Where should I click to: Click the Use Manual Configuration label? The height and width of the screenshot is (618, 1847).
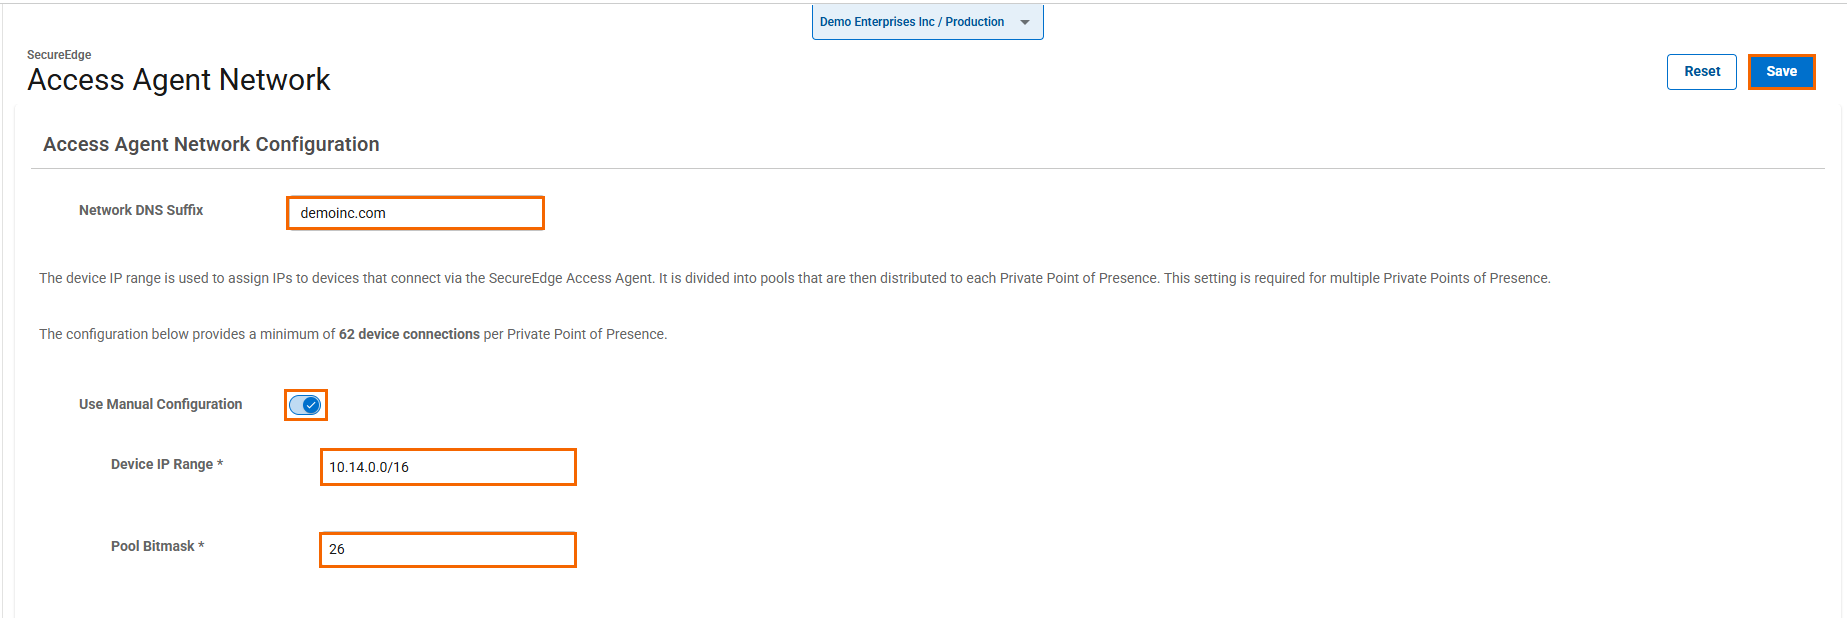pos(160,404)
